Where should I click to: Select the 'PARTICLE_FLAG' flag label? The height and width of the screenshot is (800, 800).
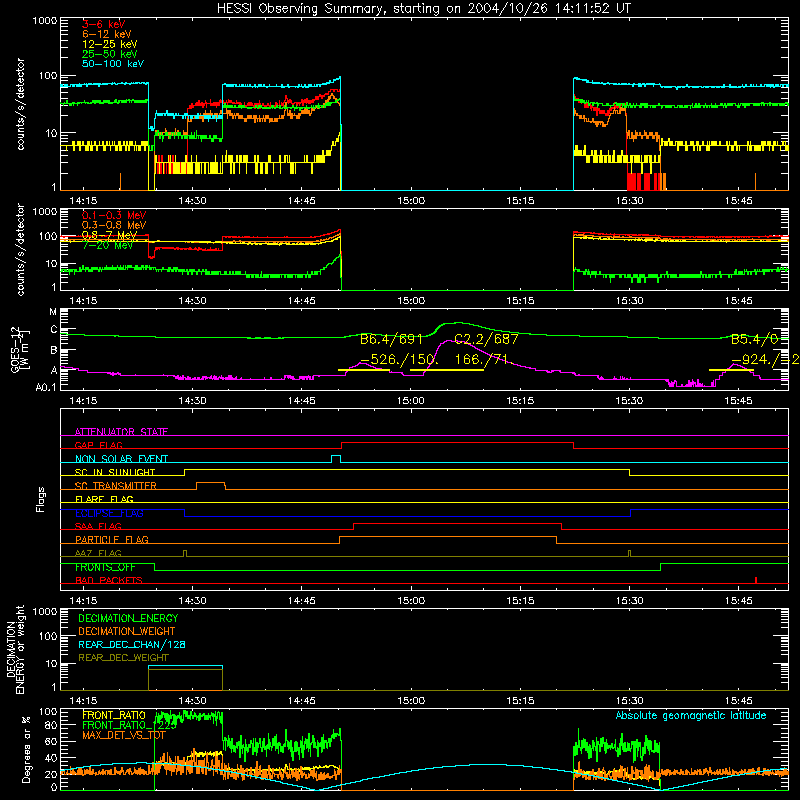pyautogui.click(x=112, y=540)
